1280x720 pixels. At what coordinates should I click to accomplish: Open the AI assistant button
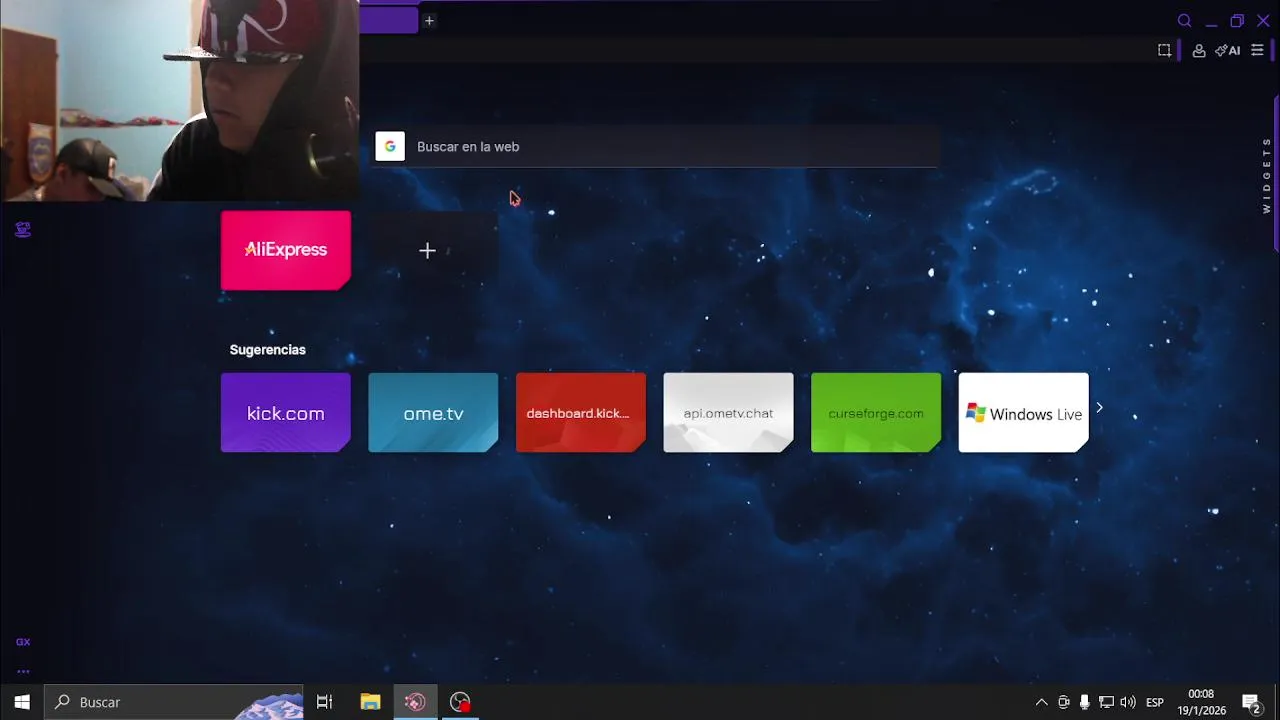1228,50
